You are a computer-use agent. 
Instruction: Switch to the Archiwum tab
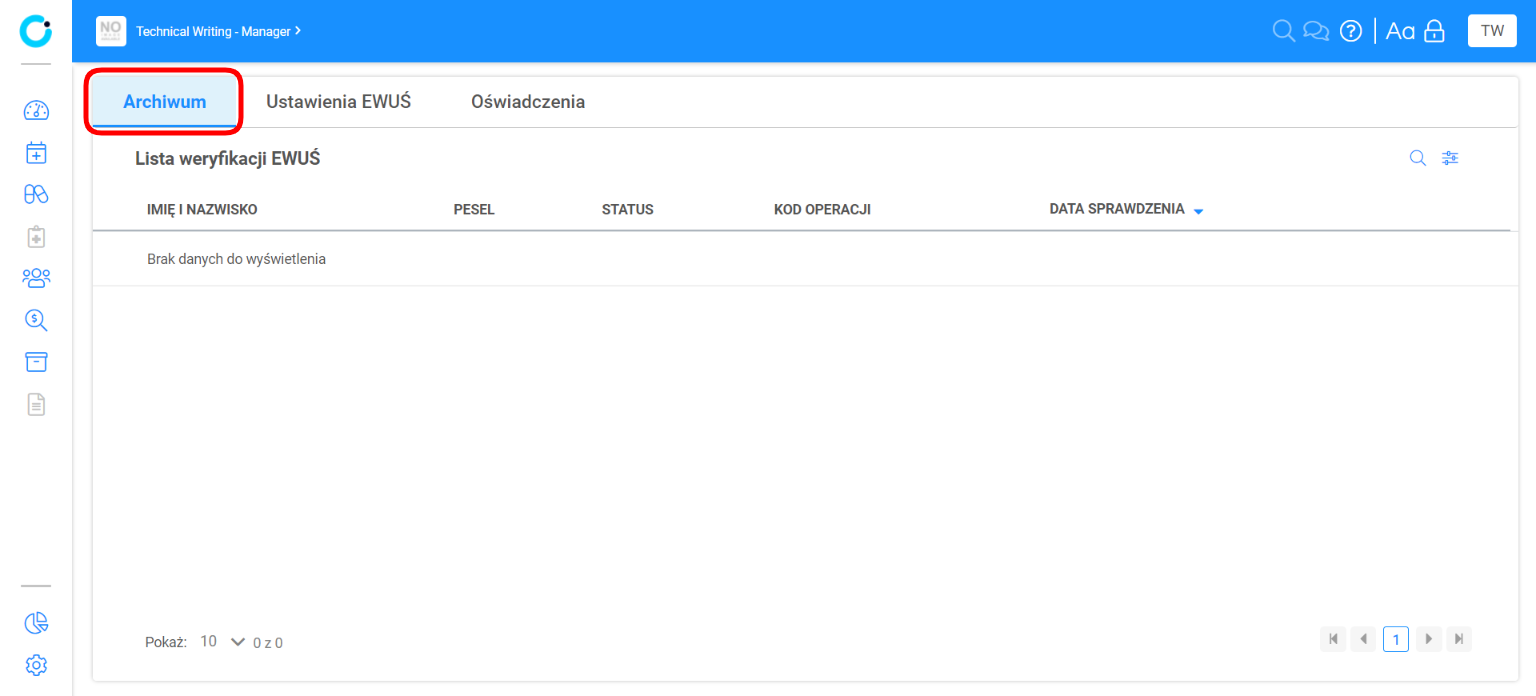tap(165, 102)
